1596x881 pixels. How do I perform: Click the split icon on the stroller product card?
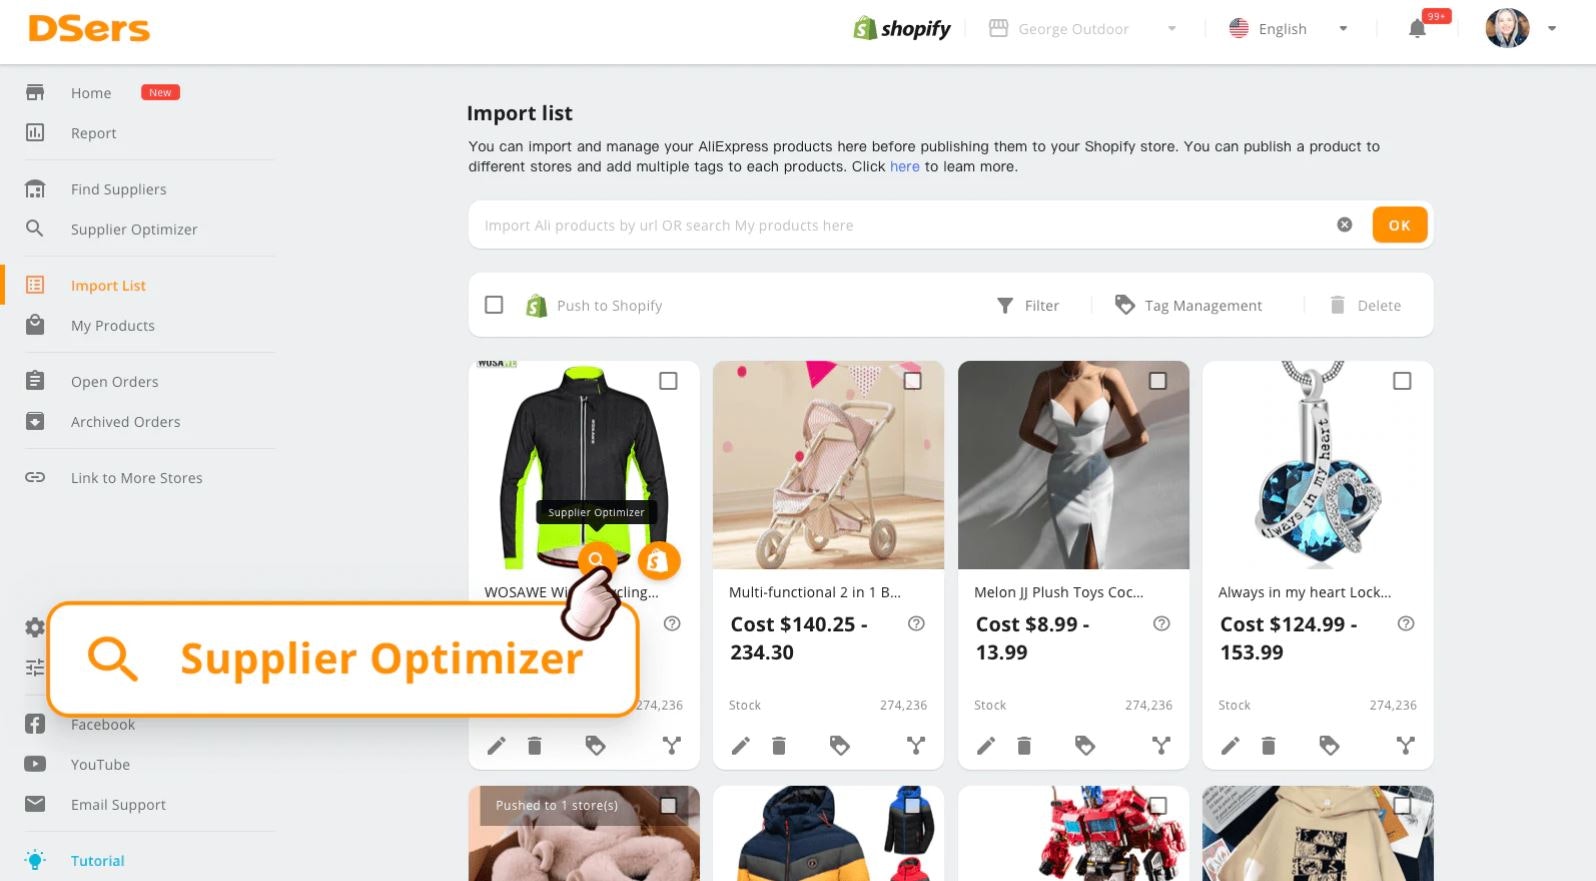click(916, 745)
